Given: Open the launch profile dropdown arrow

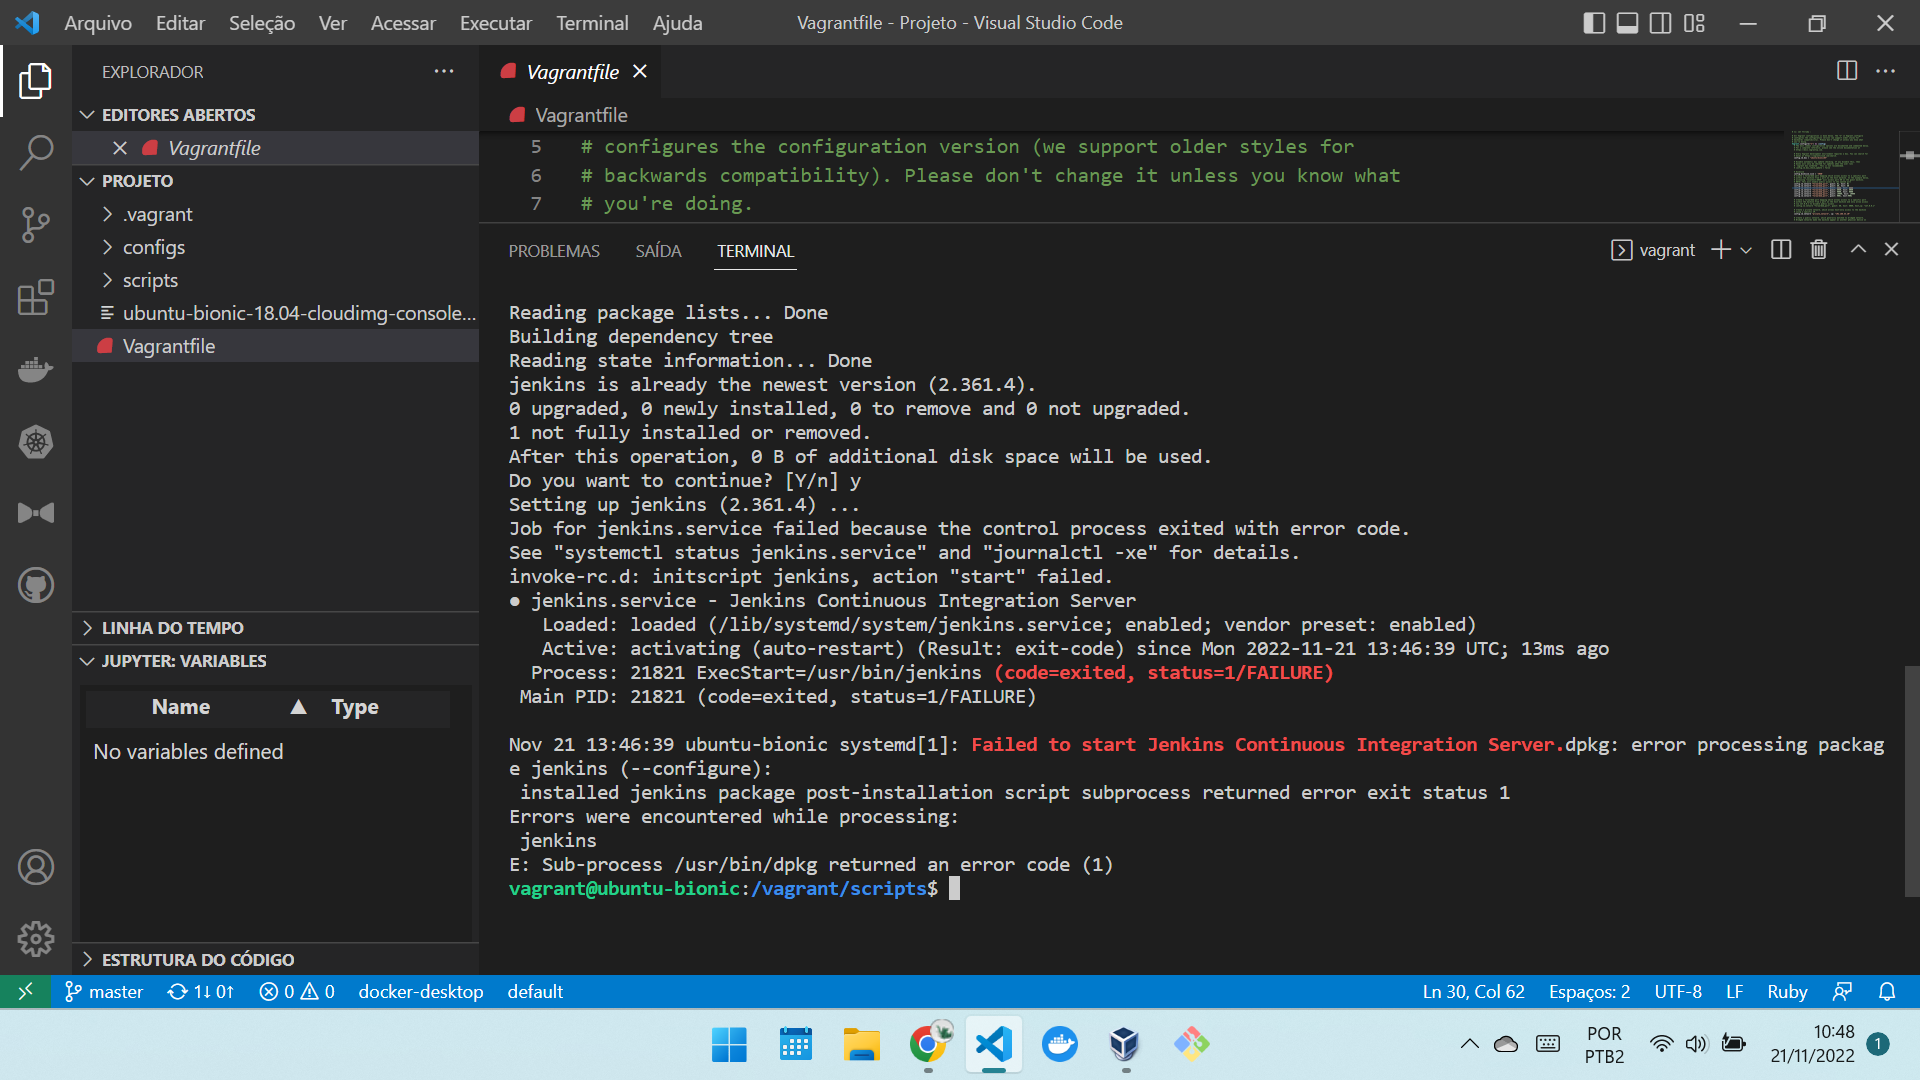Looking at the screenshot, I should point(1746,250).
